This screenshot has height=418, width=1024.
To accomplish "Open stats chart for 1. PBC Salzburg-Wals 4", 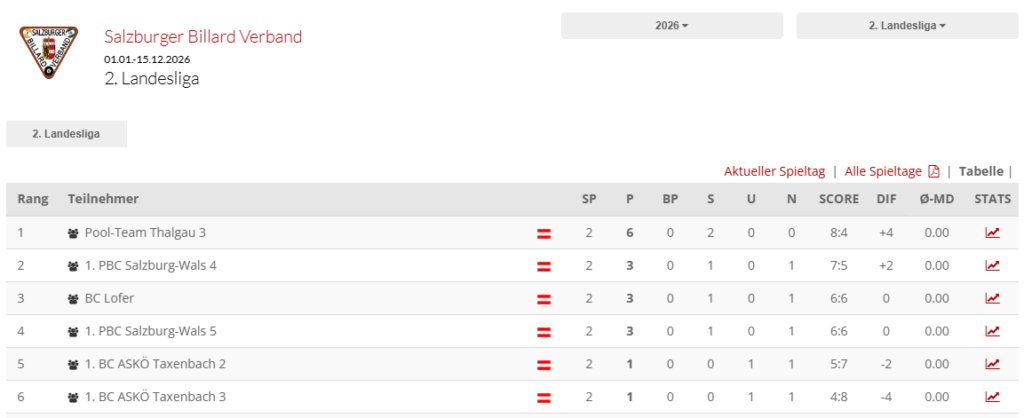I will point(992,266).
